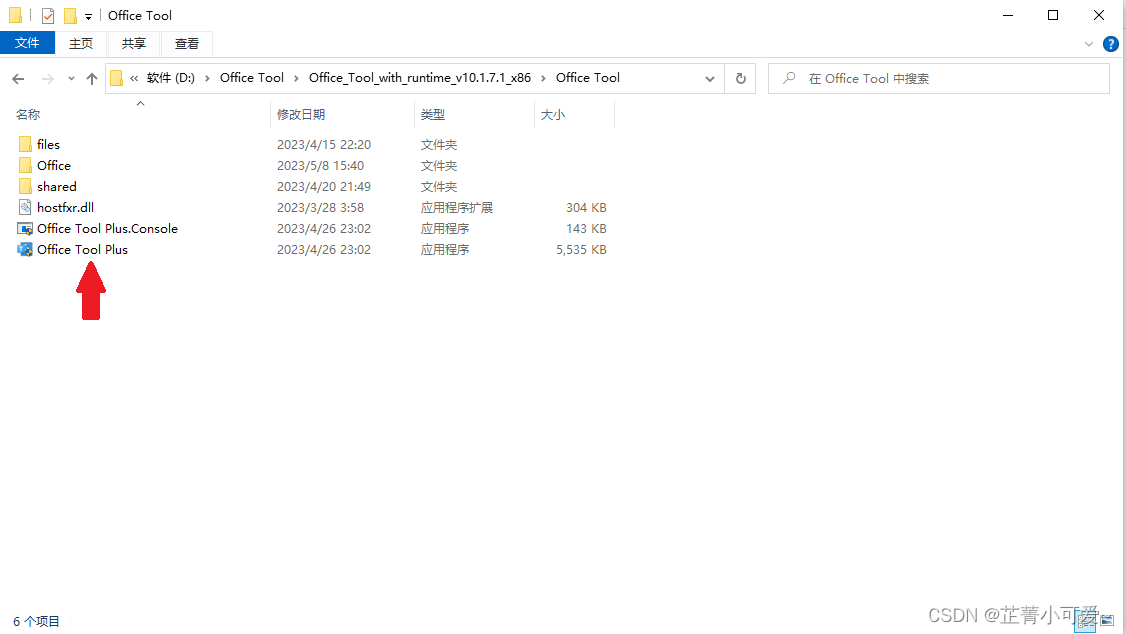Open the 文件 ribbon tab
This screenshot has width=1126, height=634.
click(27, 43)
